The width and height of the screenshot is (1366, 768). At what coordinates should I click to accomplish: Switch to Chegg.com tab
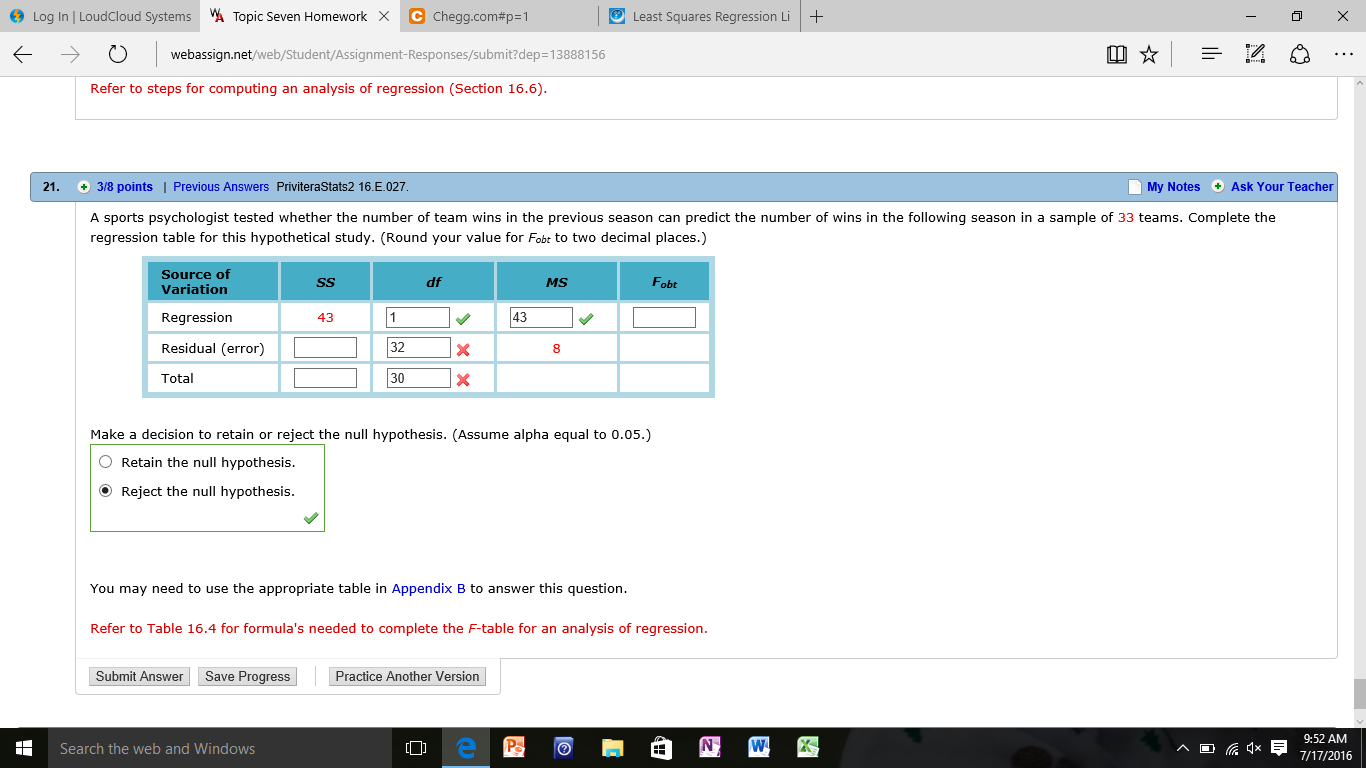coord(498,16)
